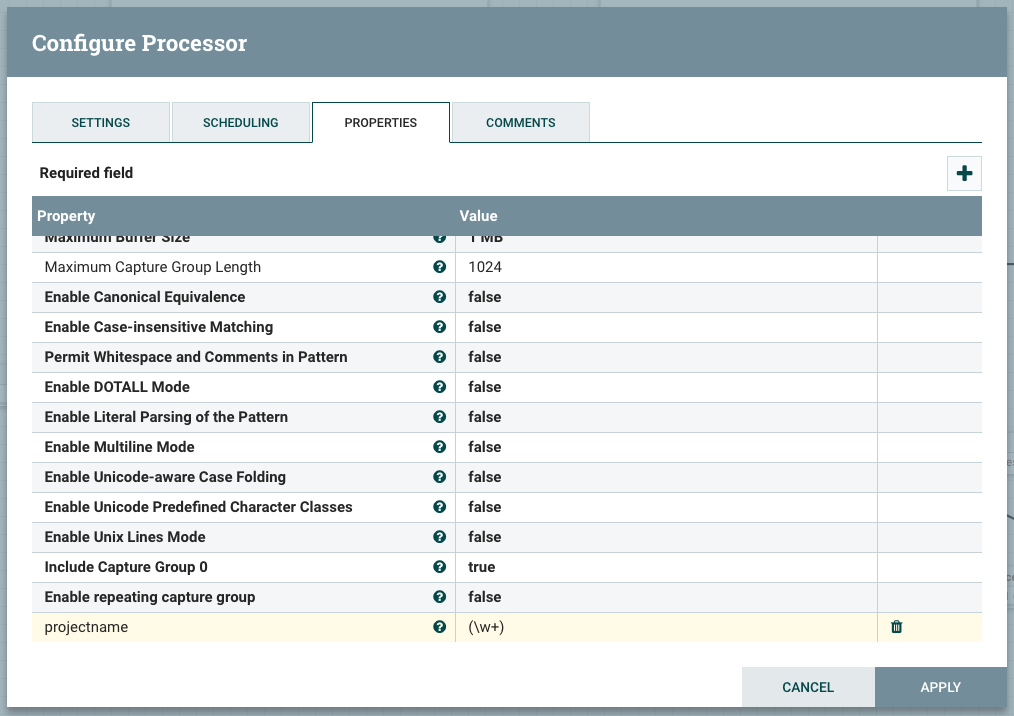Select the Properties tab

click(380, 122)
